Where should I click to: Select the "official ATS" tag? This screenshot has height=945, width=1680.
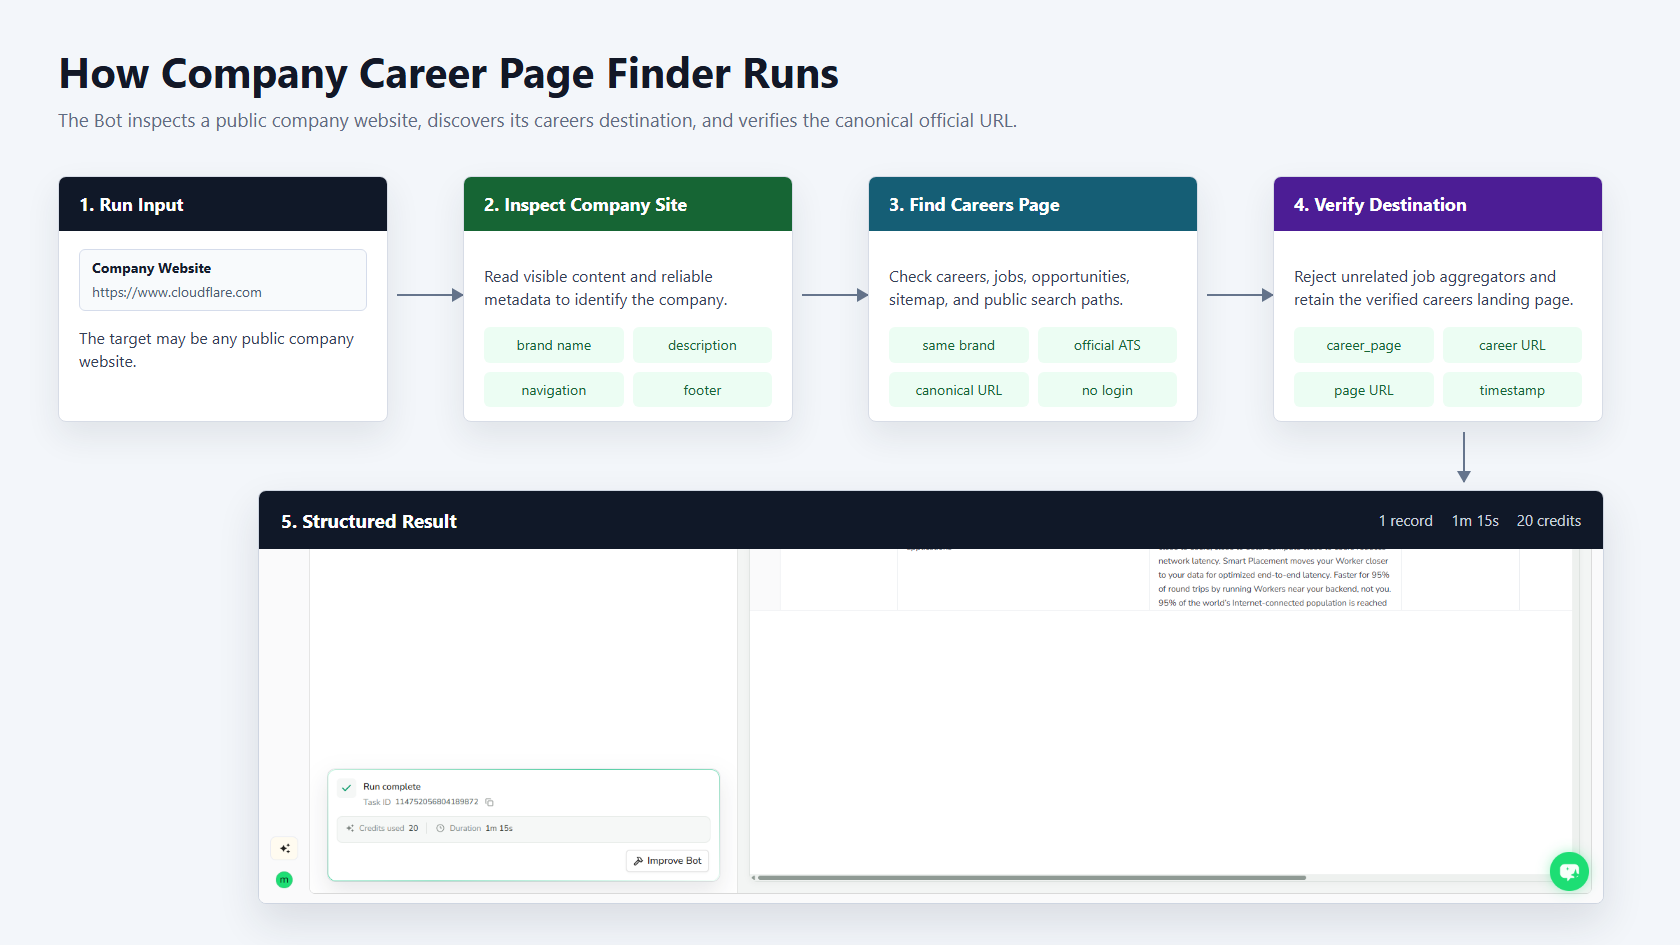tap(1107, 345)
